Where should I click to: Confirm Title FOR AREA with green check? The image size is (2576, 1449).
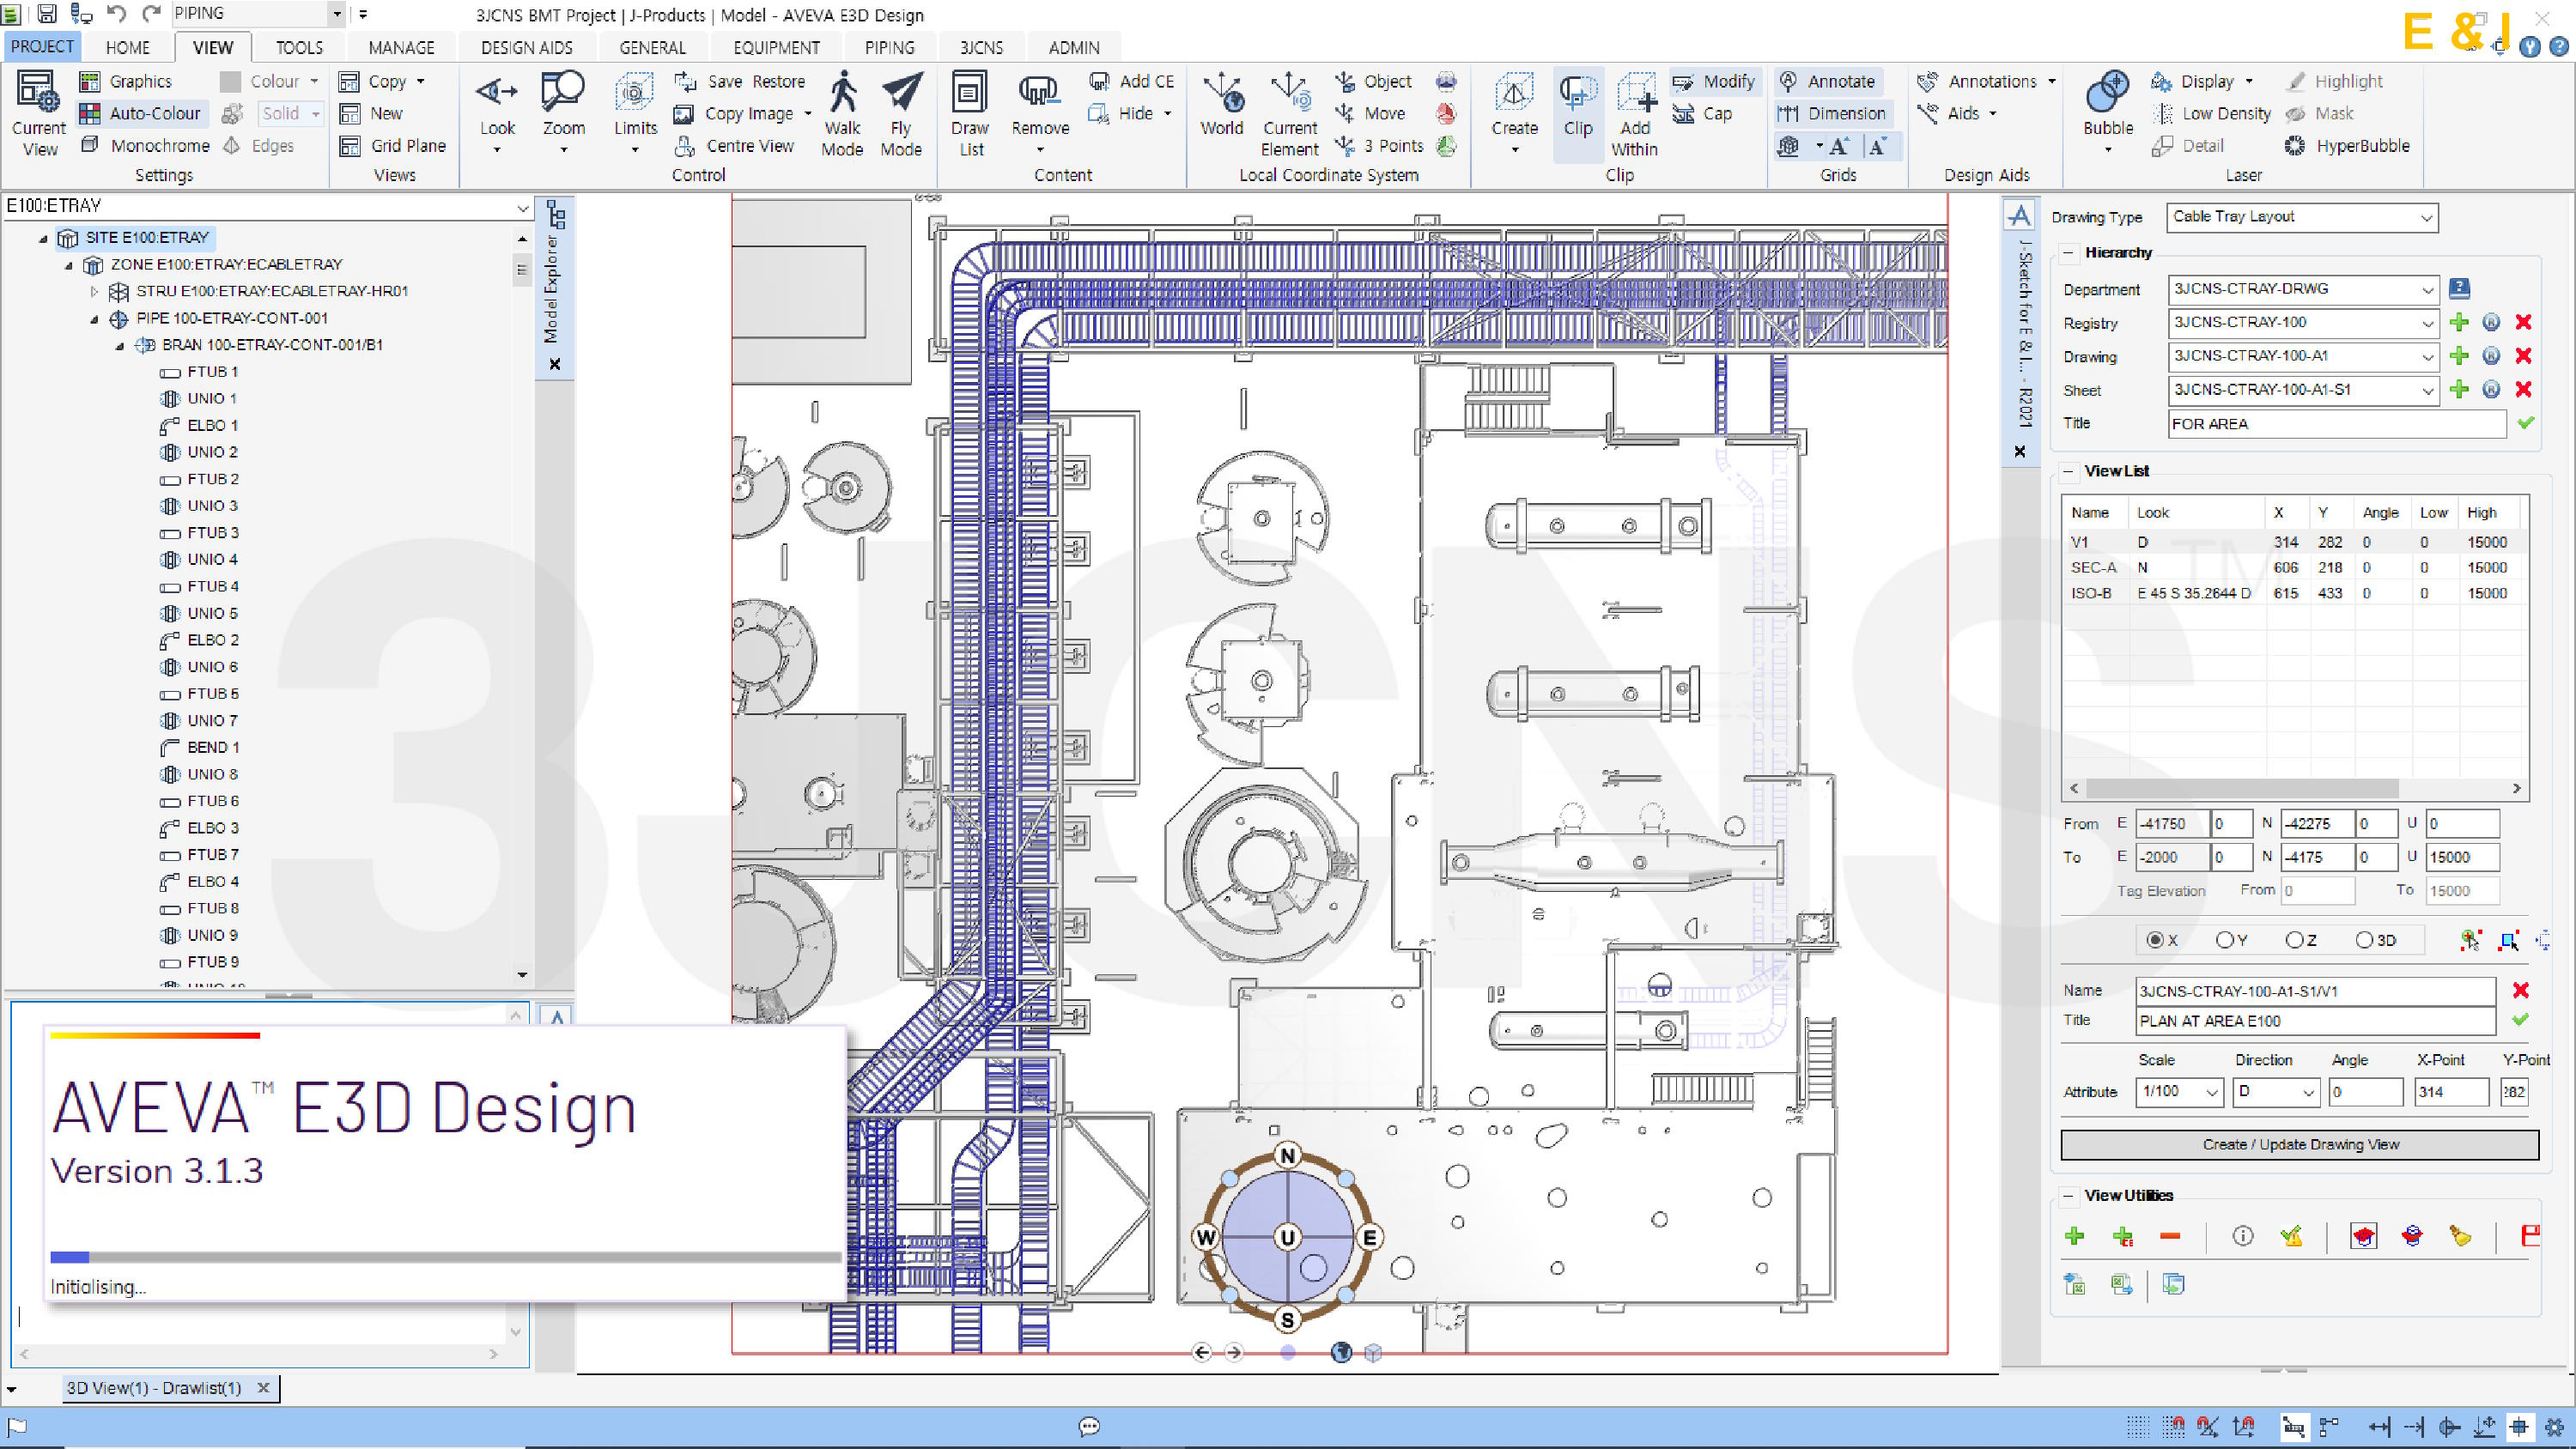coord(2526,423)
